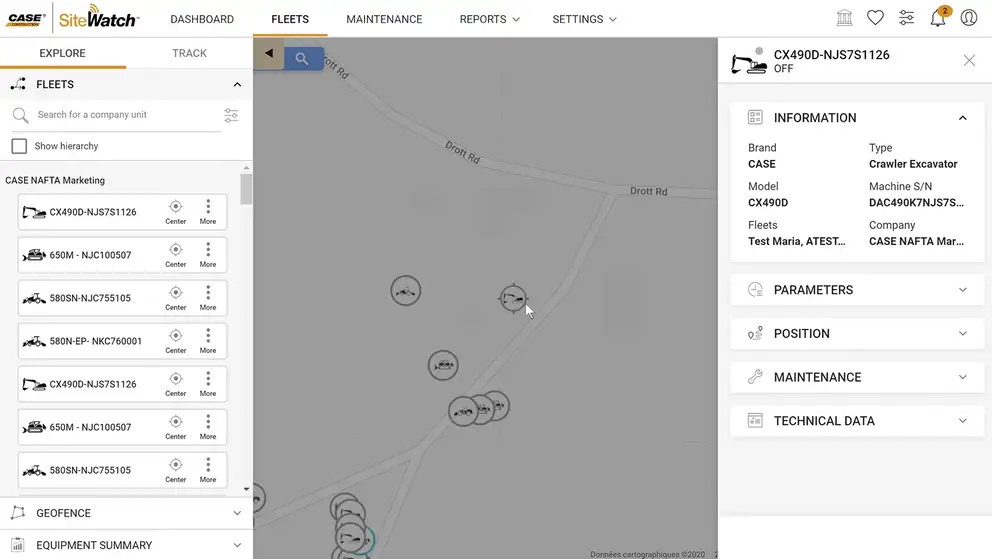
Task: Click Test Maria, ATEST... fleets value
Action: pos(797,241)
